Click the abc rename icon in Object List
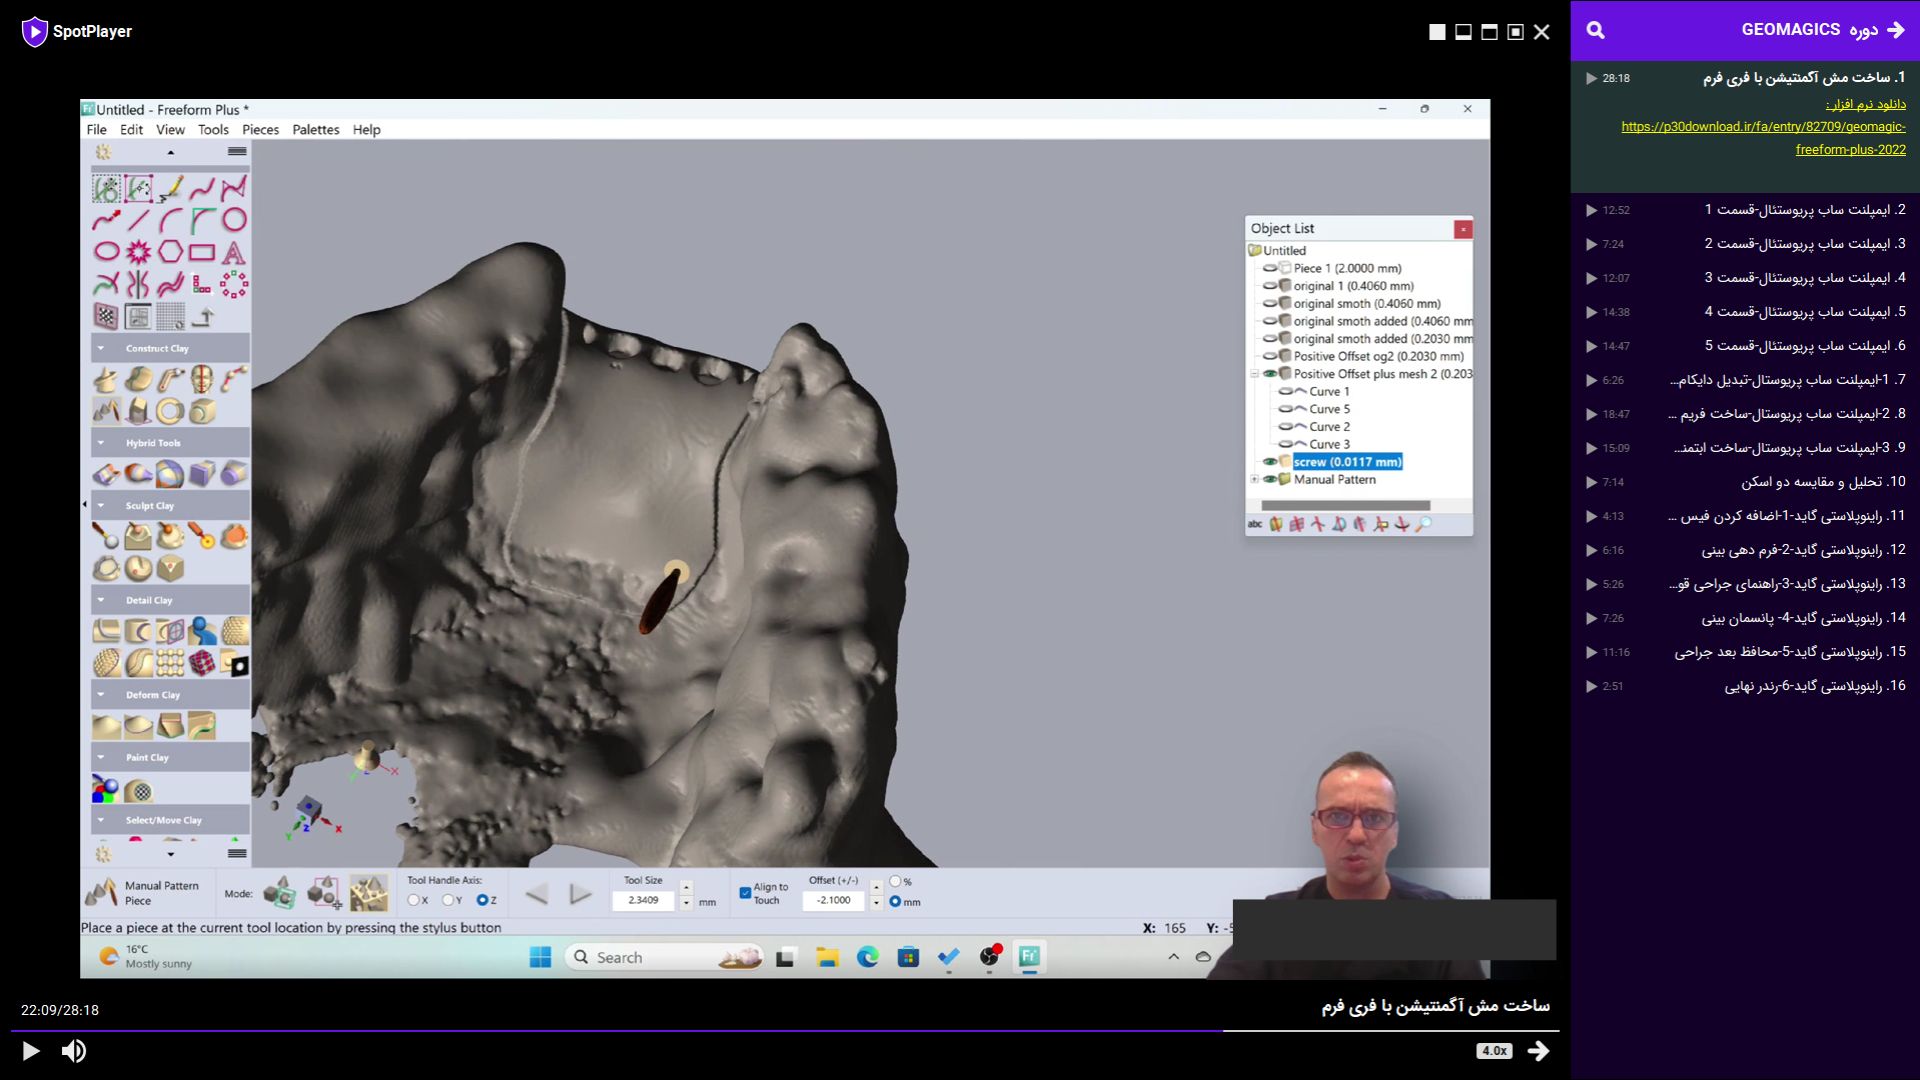1920x1080 pixels. coord(1255,525)
